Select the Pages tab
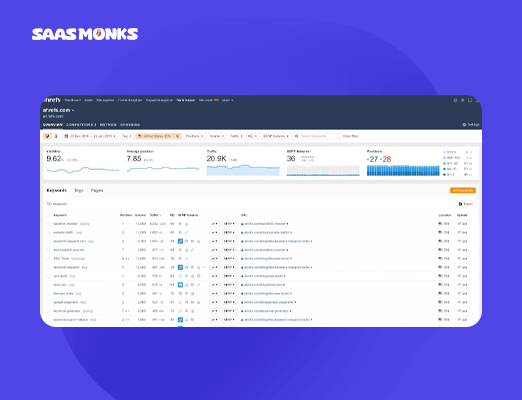The image size is (522, 400). tap(97, 190)
